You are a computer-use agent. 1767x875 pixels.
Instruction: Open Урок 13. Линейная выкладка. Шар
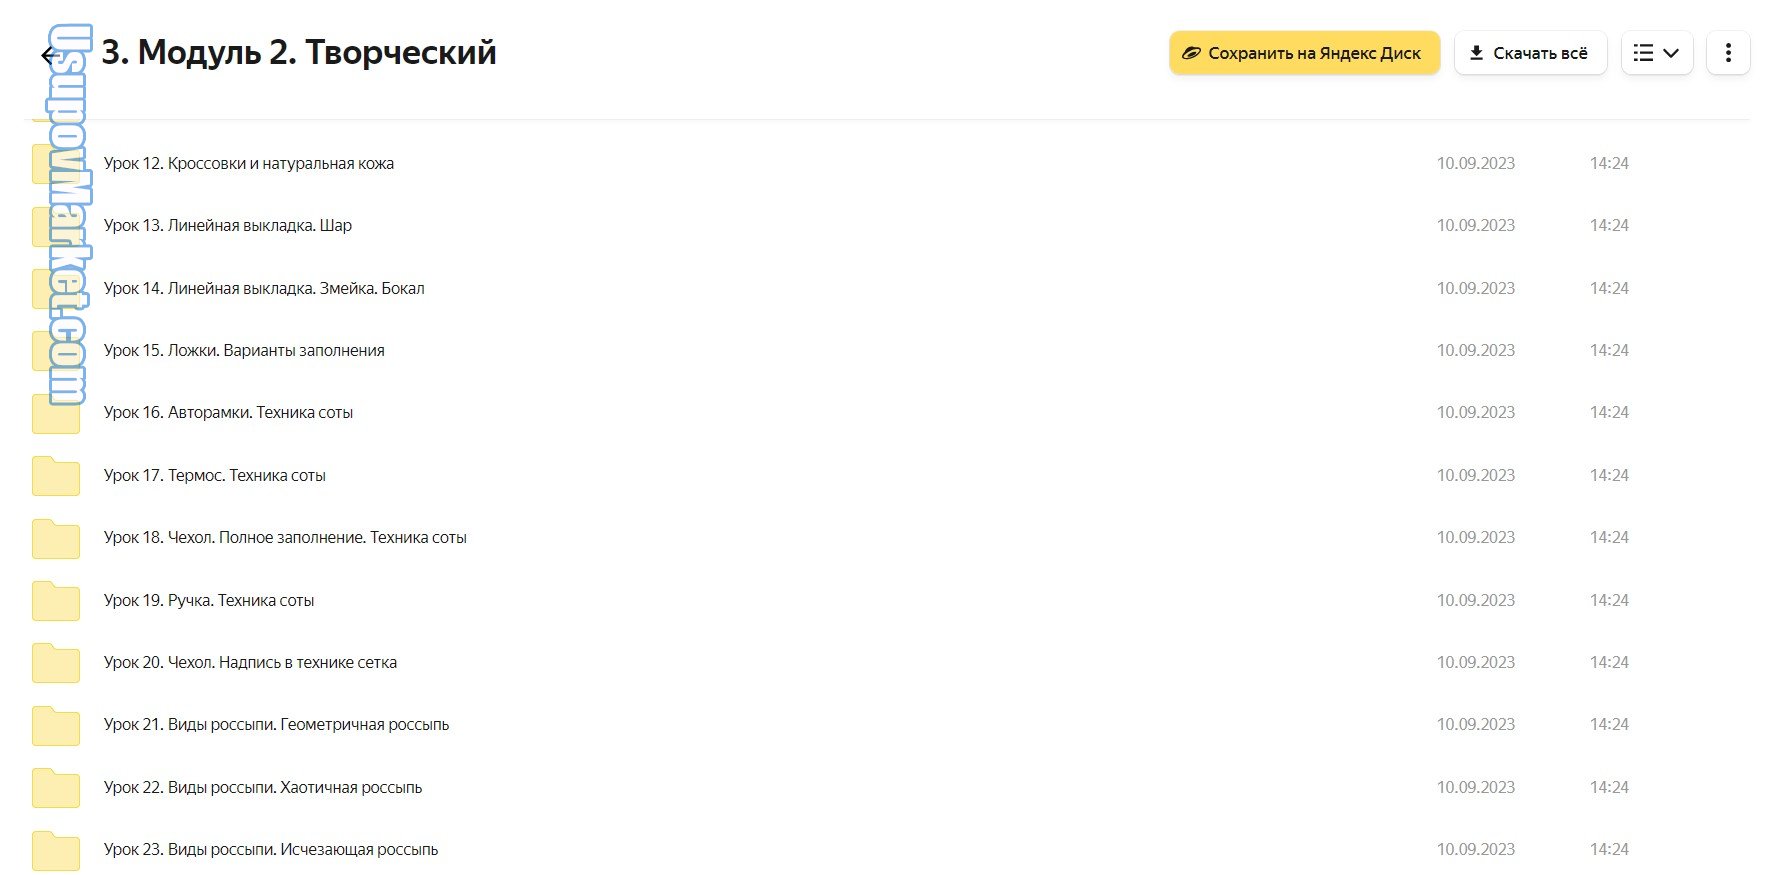pos(228,225)
